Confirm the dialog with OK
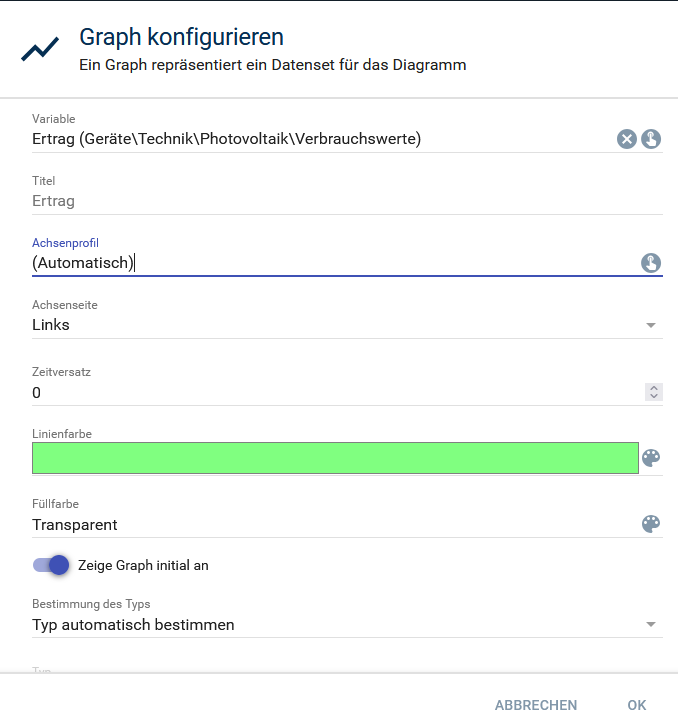 tap(637, 705)
